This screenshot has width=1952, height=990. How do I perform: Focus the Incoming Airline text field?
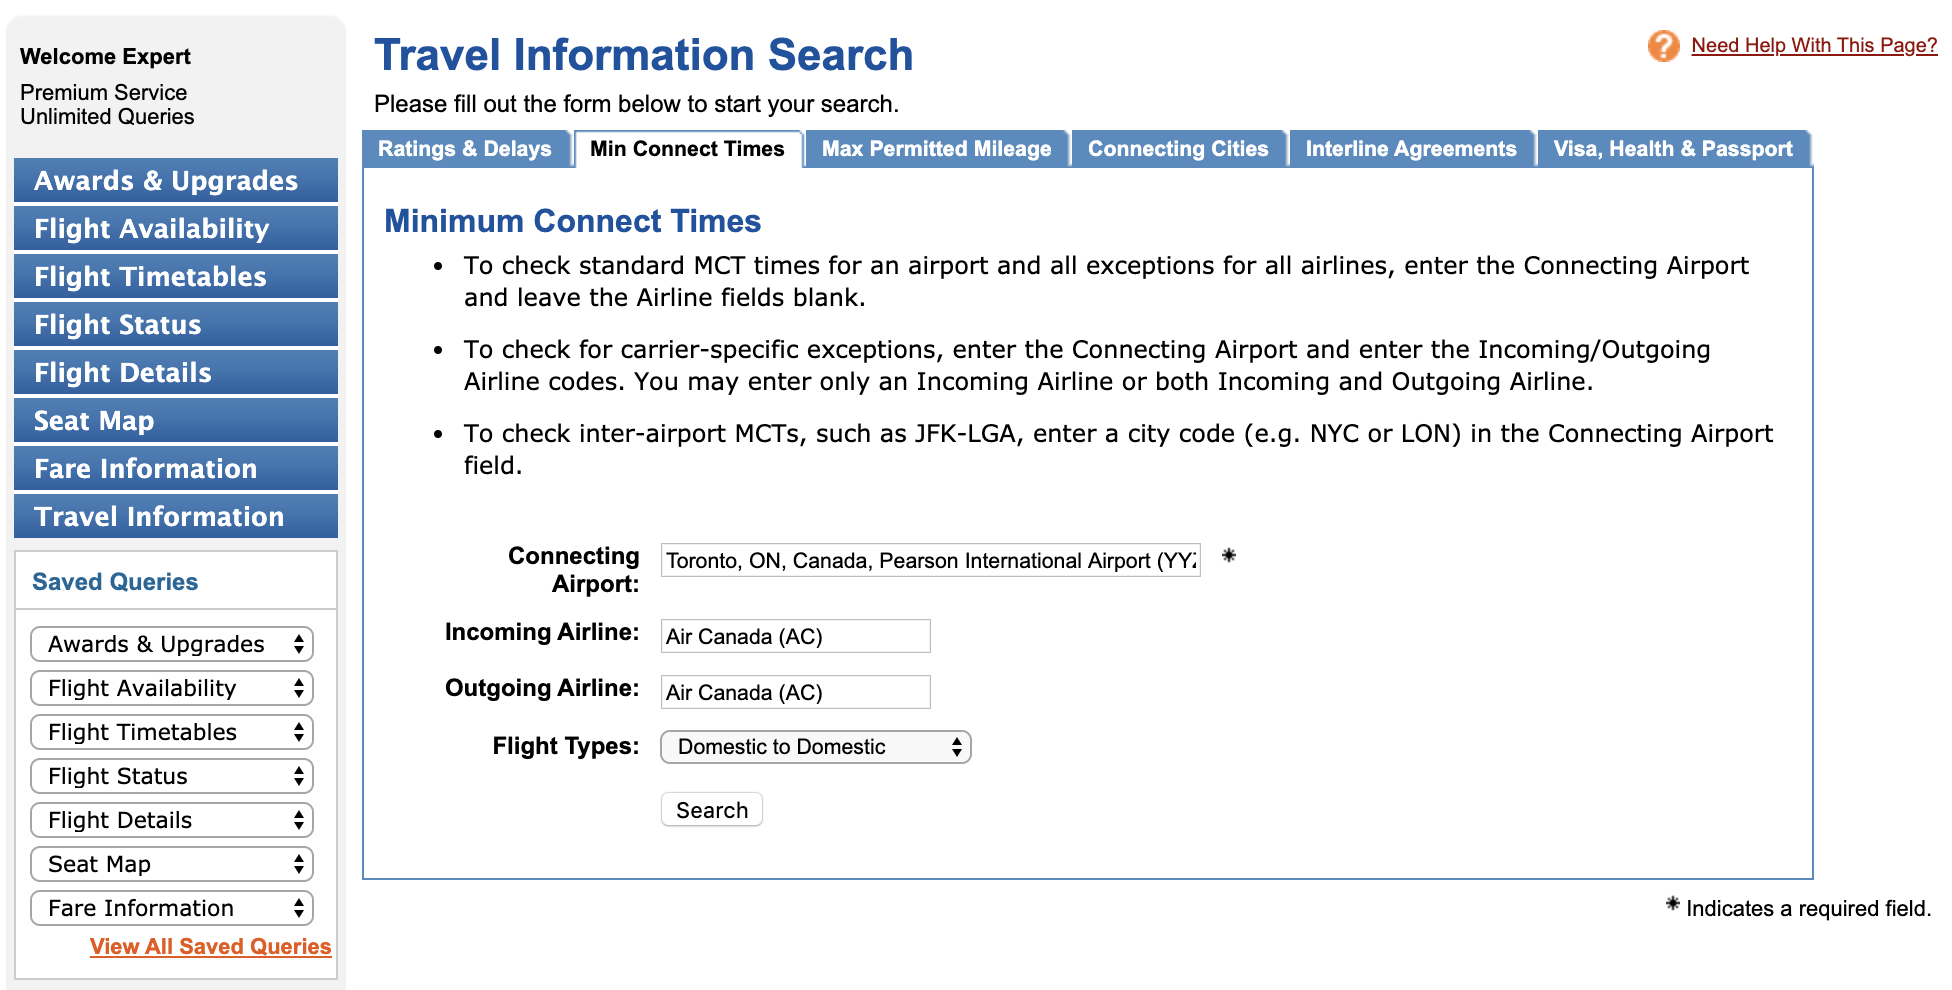796,636
